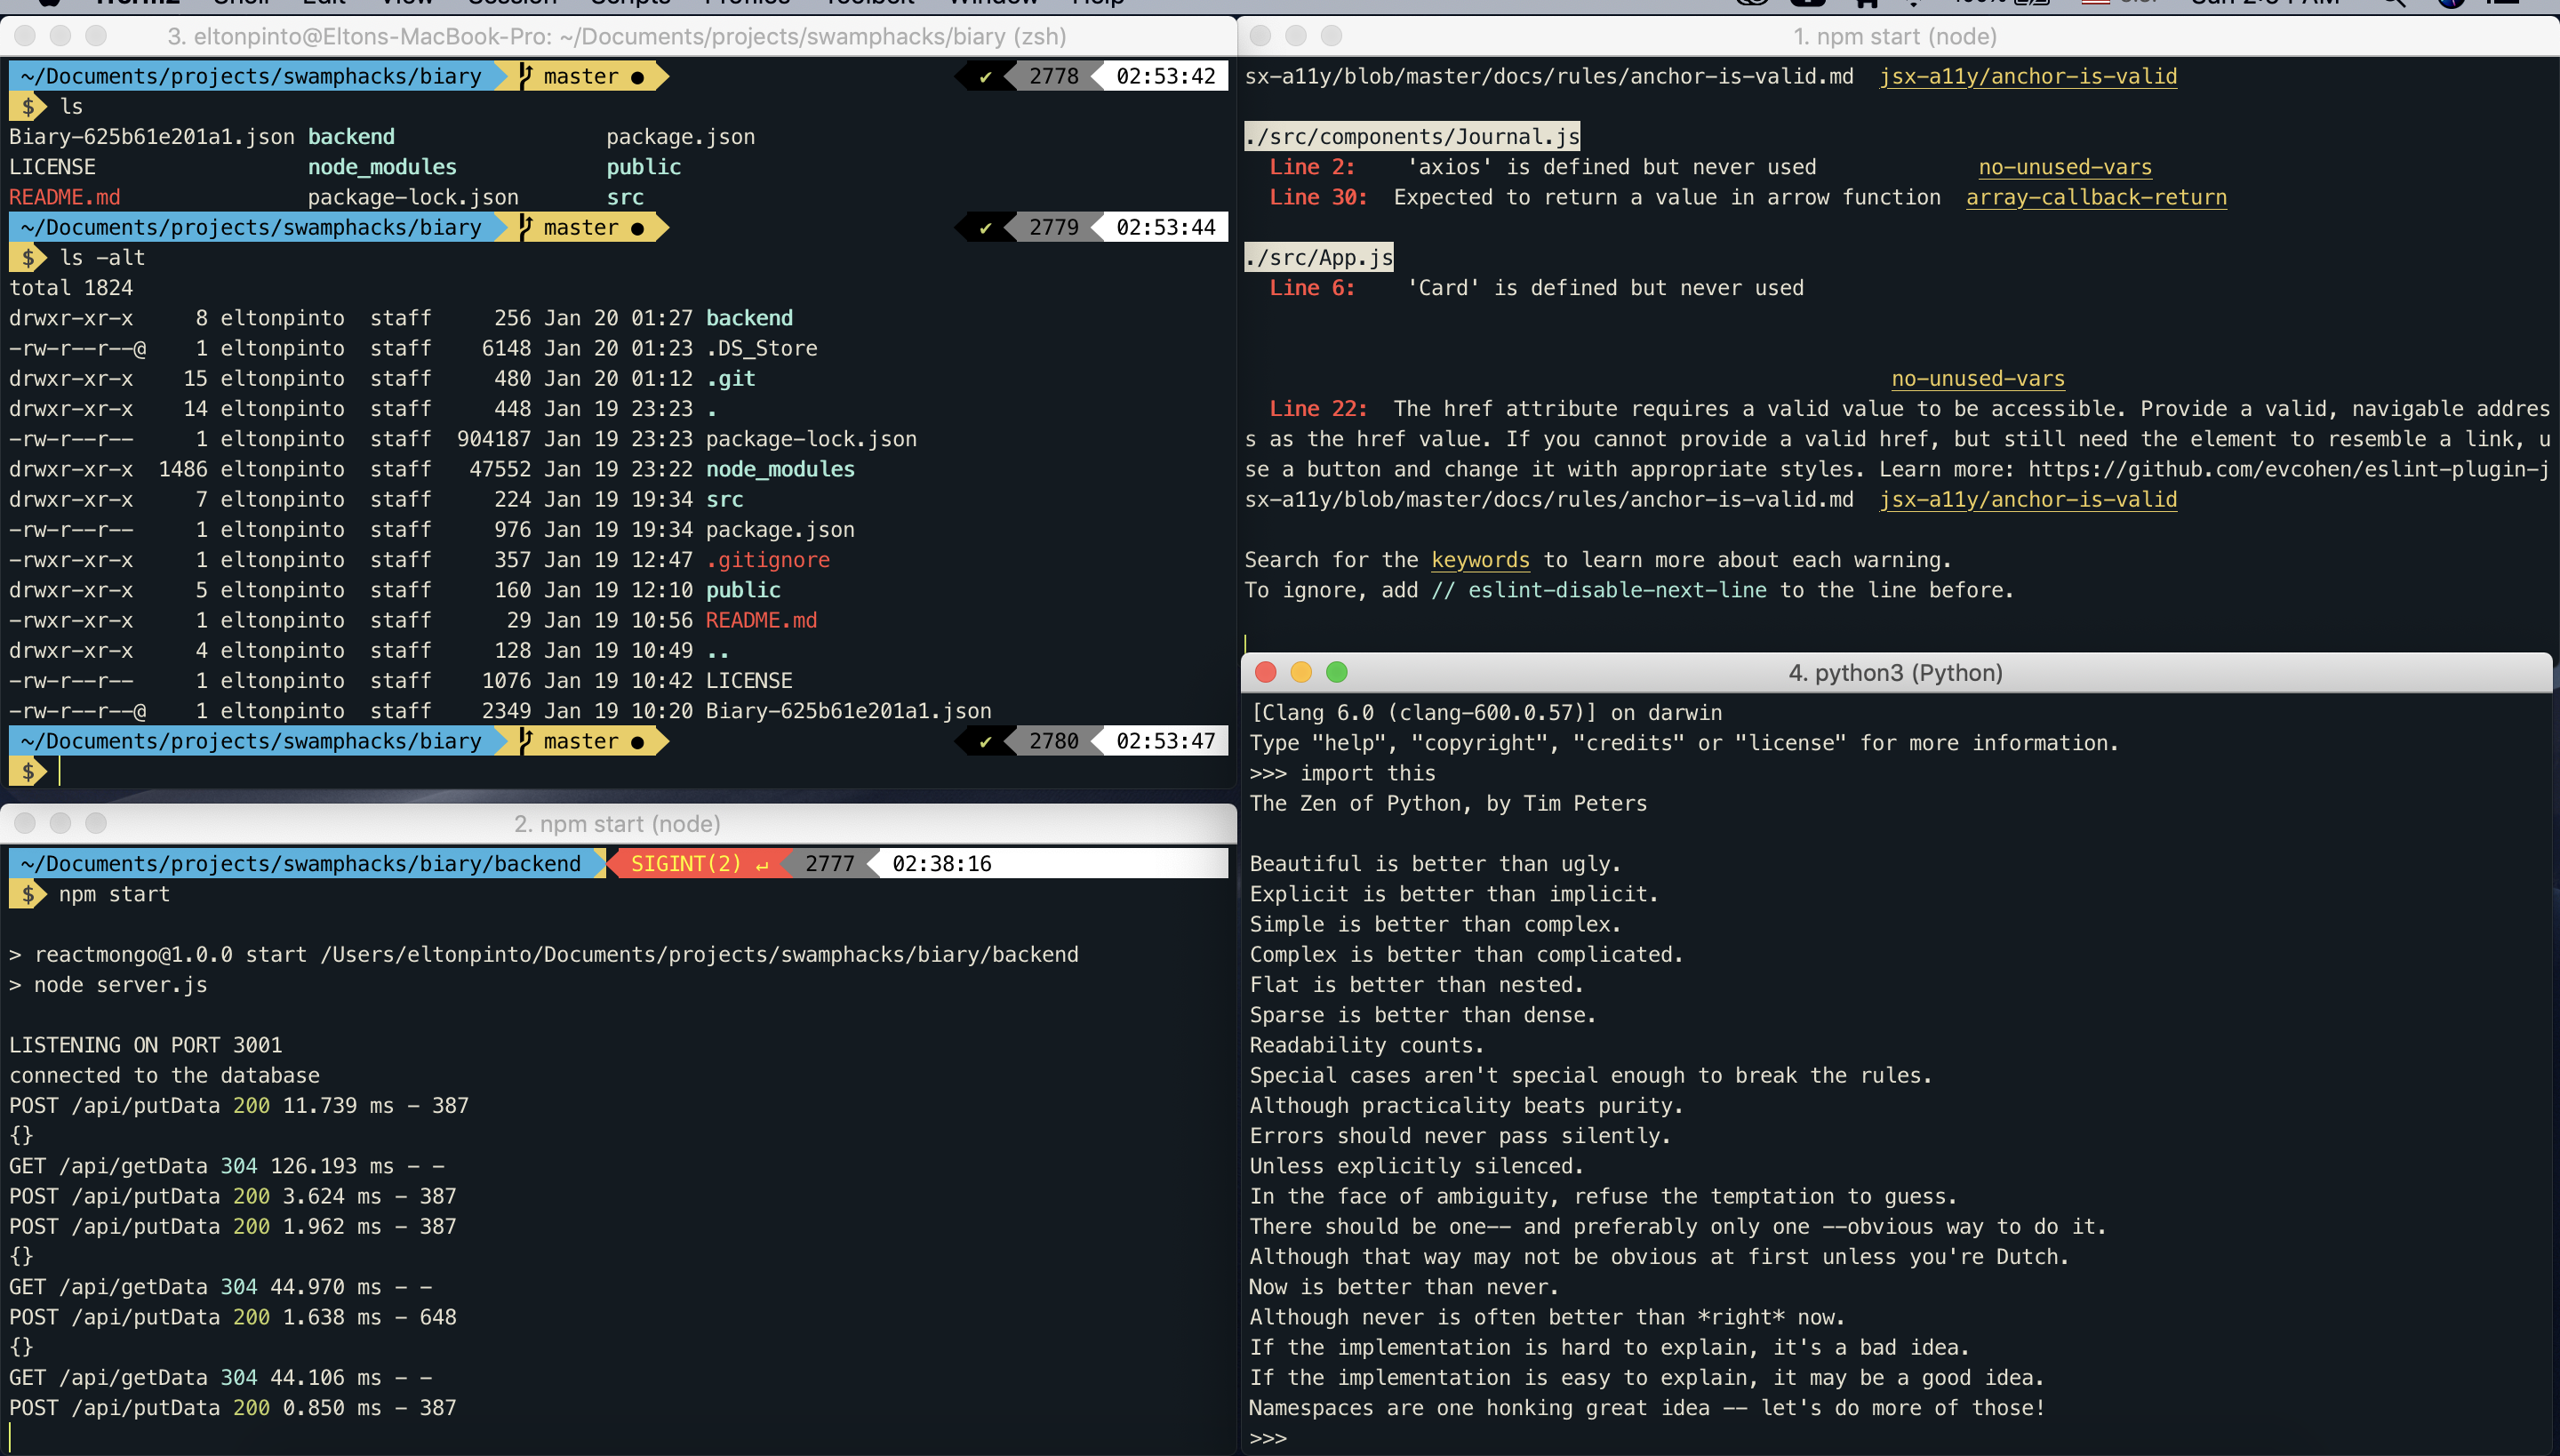This screenshot has height=1456, width=2560.
Task: Focus the '2. npm start (node)' title bar
Action: [x=617, y=824]
